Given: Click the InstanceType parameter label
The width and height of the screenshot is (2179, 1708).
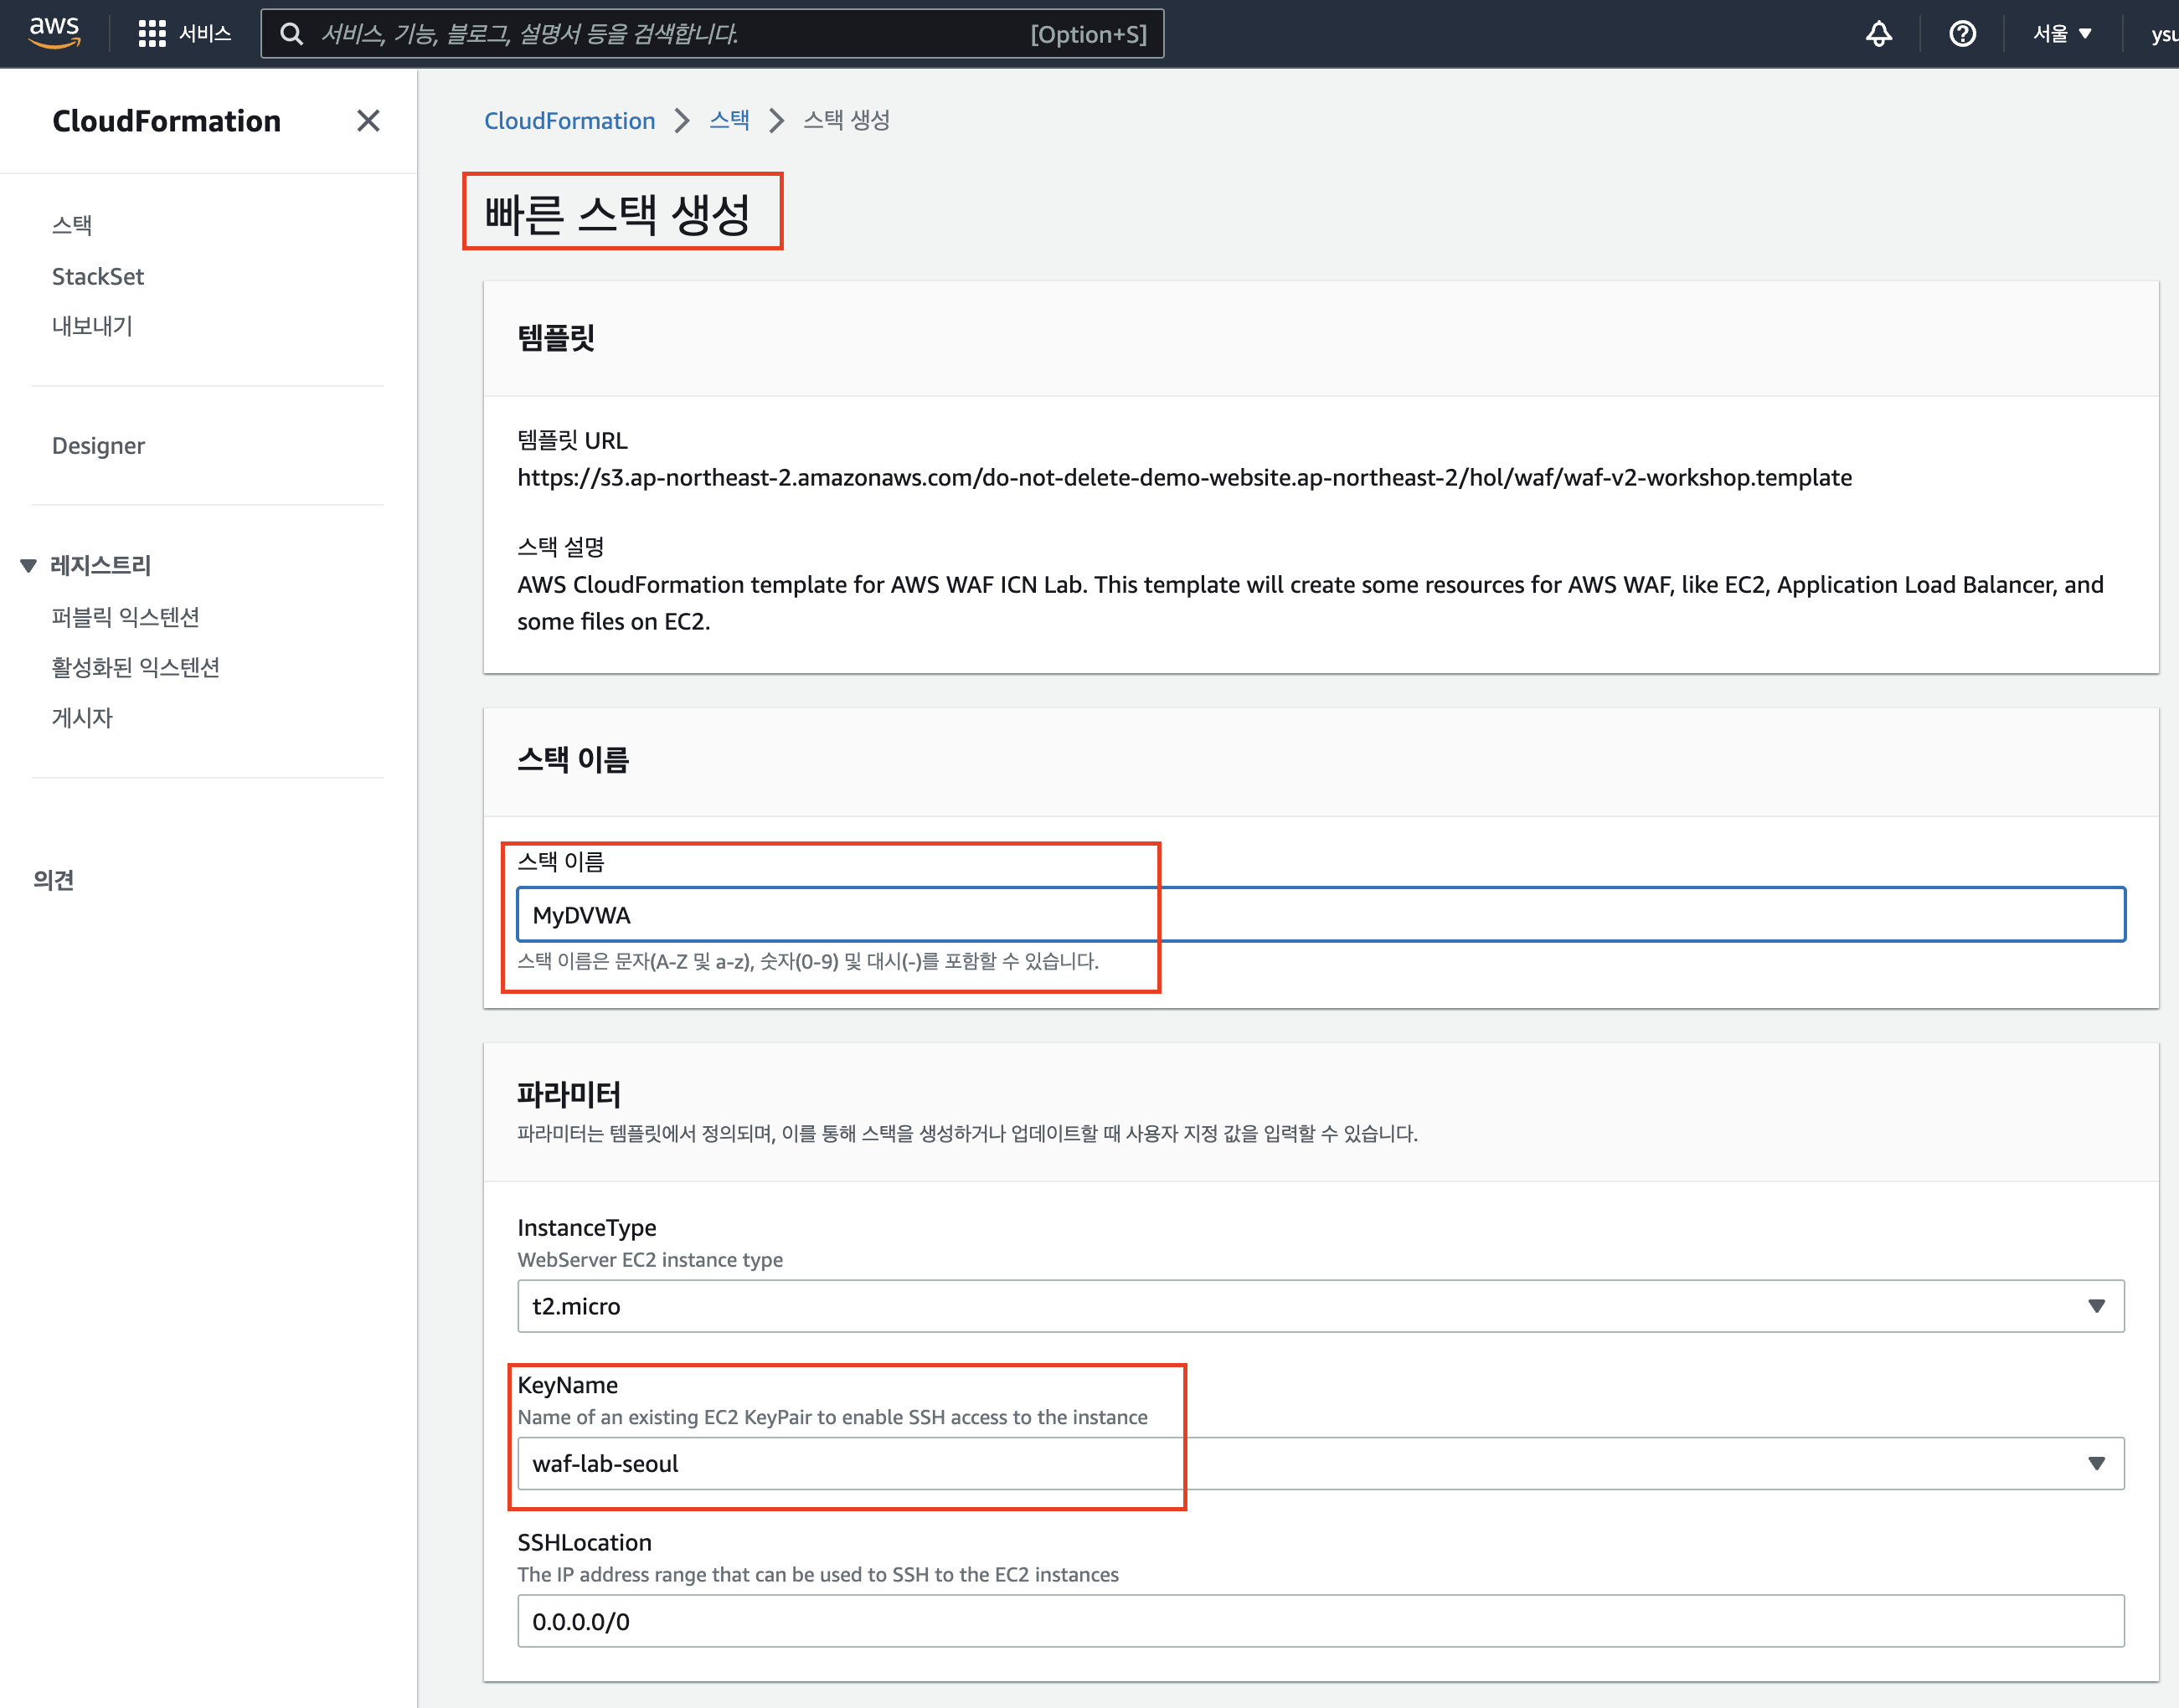Looking at the screenshot, I should 587,1227.
